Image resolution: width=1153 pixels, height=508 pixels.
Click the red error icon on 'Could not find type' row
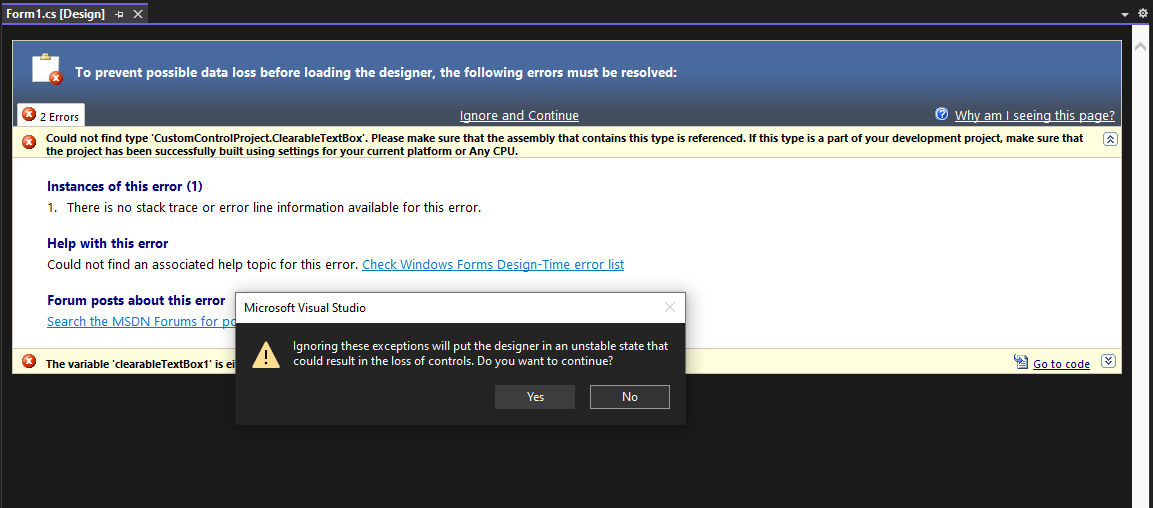29,141
